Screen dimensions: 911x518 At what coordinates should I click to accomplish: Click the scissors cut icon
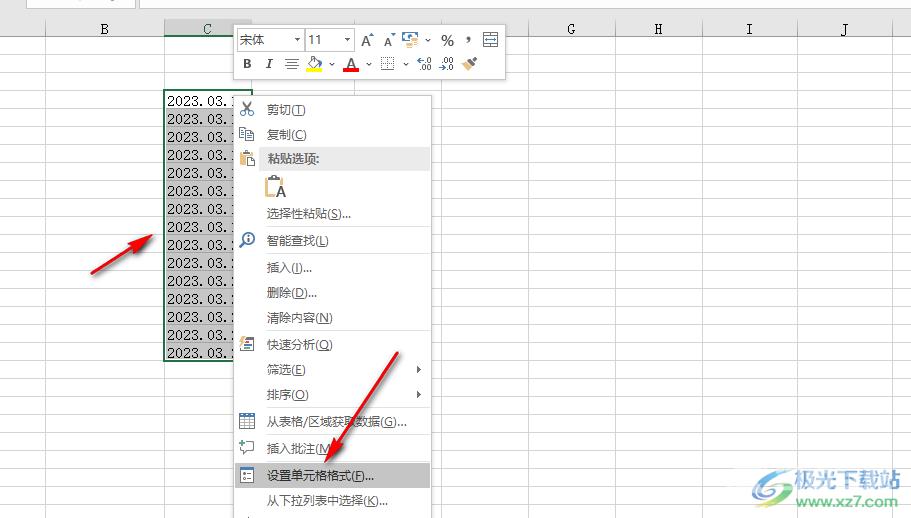pyautogui.click(x=247, y=109)
